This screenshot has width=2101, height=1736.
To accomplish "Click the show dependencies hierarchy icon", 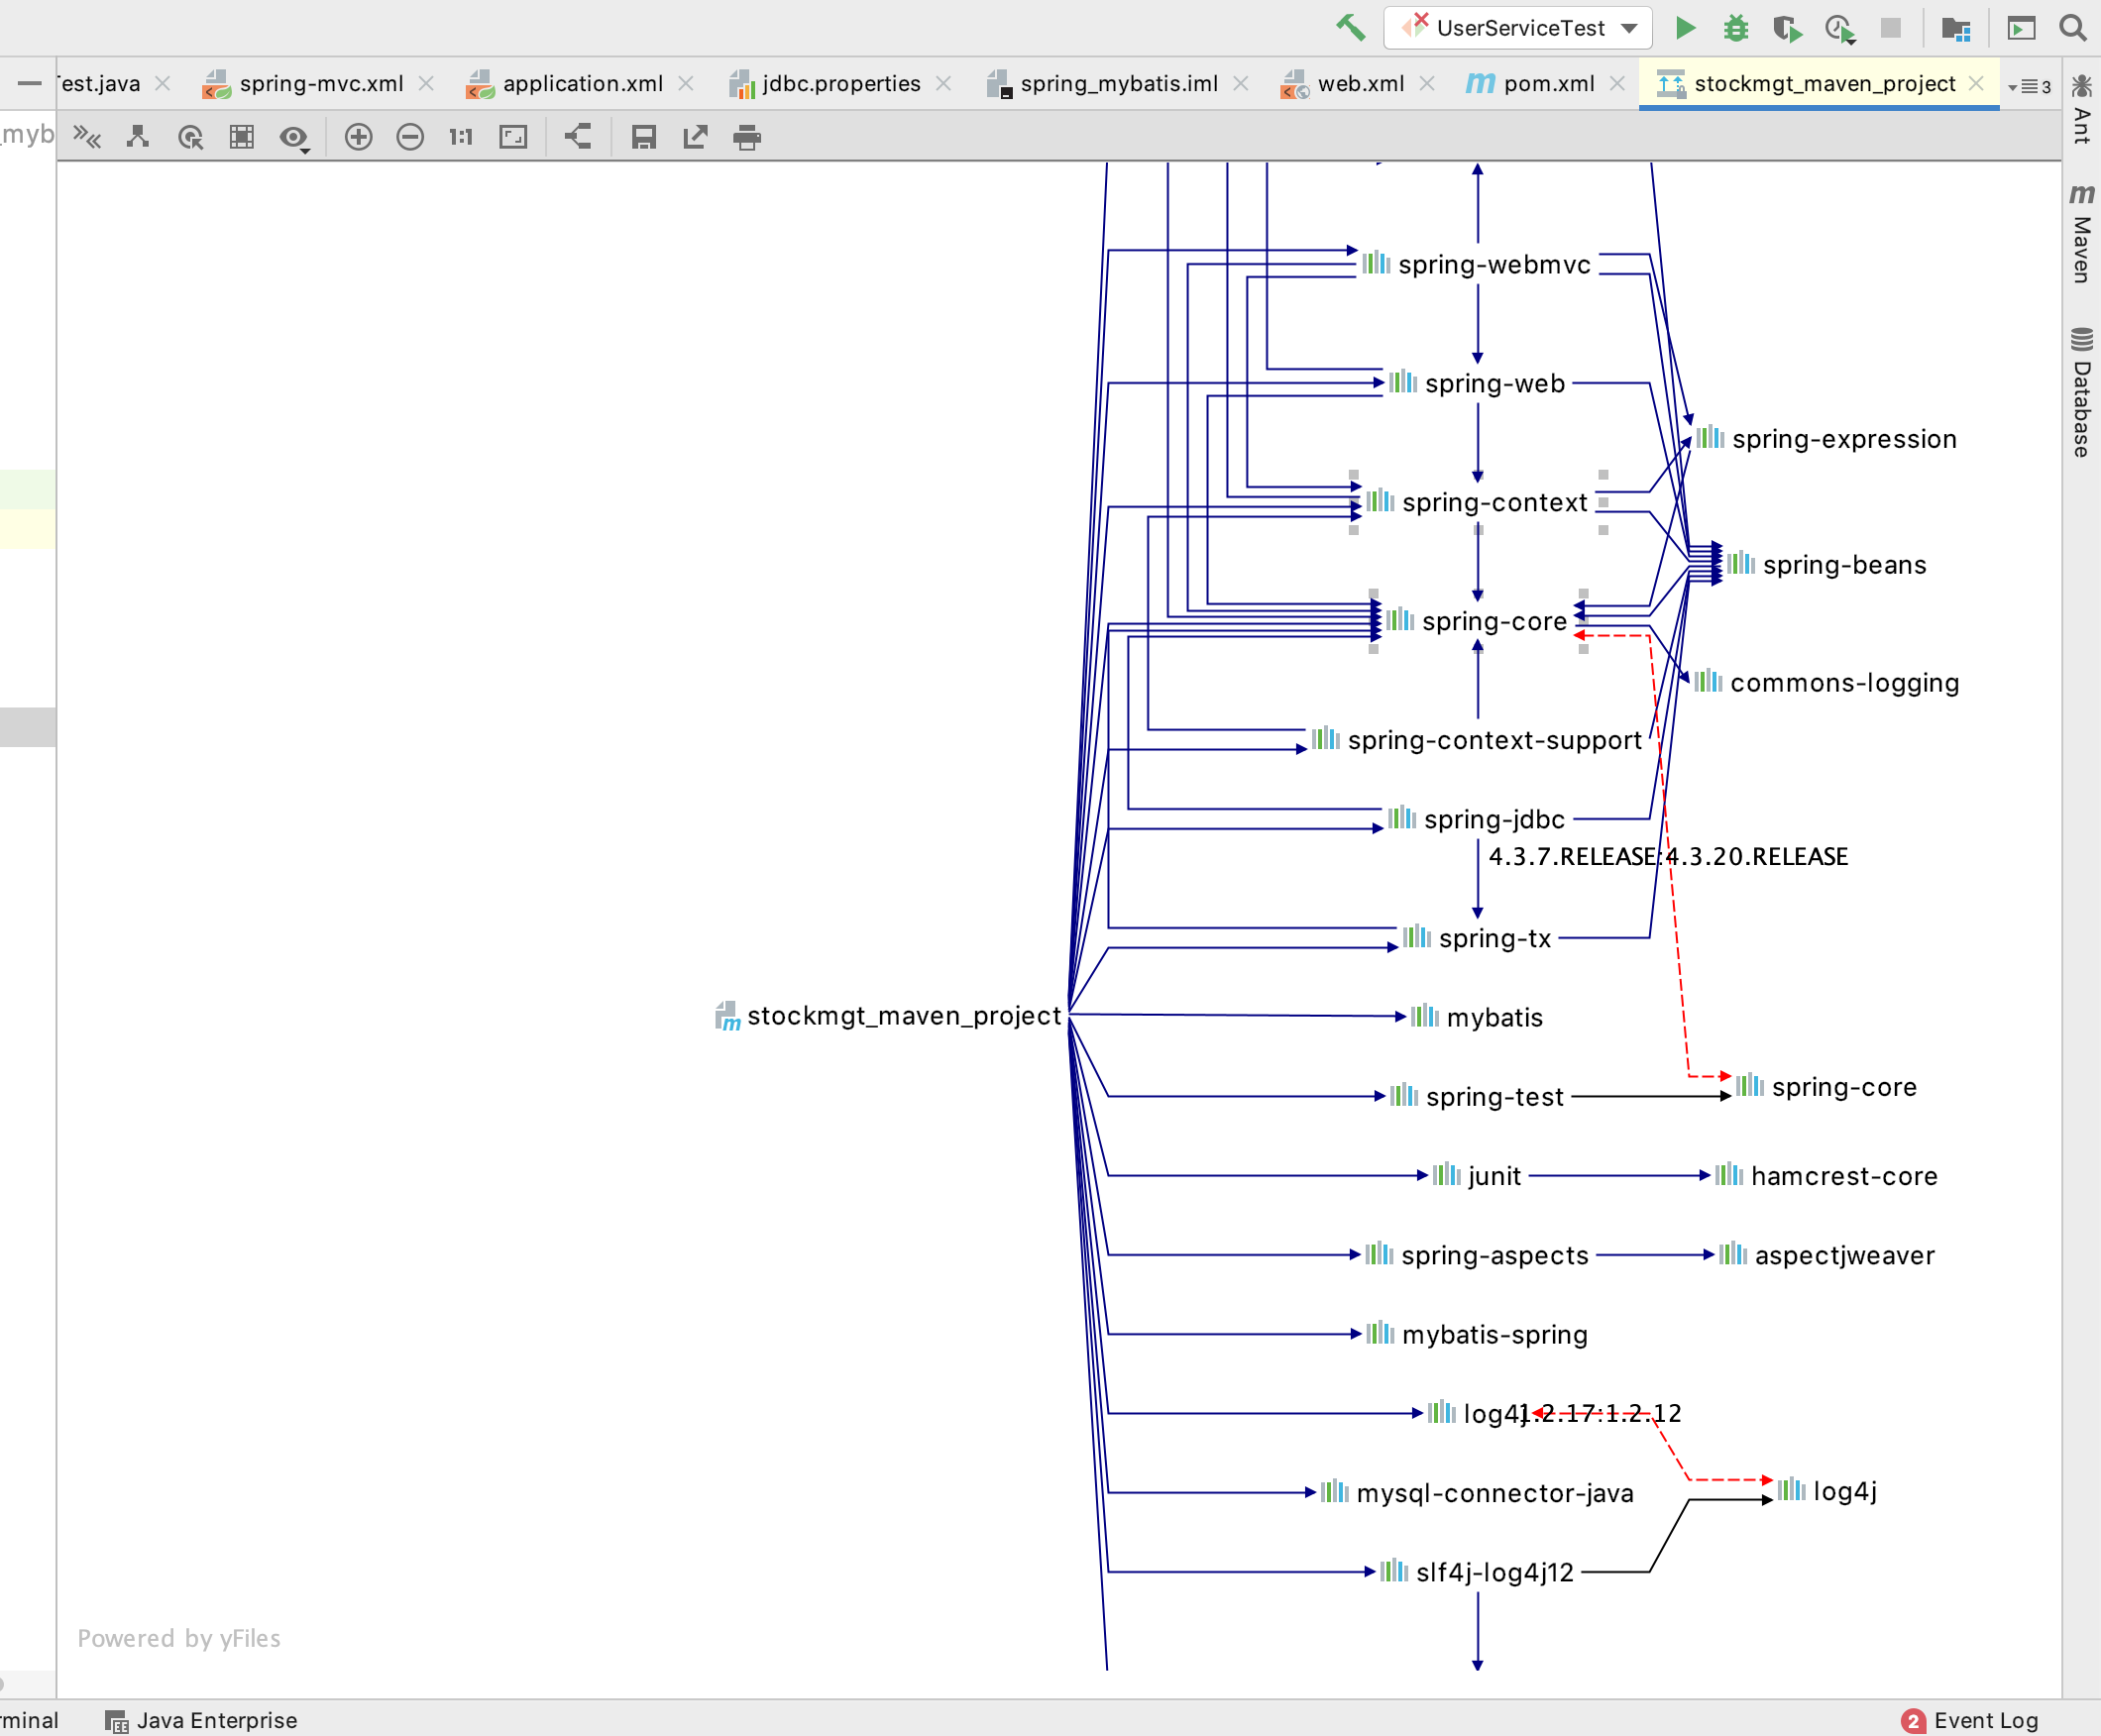I will pyautogui.click(x=138, y=137).
